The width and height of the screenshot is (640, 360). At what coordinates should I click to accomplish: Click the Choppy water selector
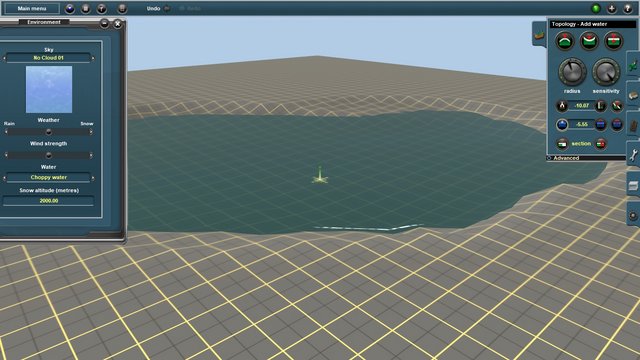point(49,178)
